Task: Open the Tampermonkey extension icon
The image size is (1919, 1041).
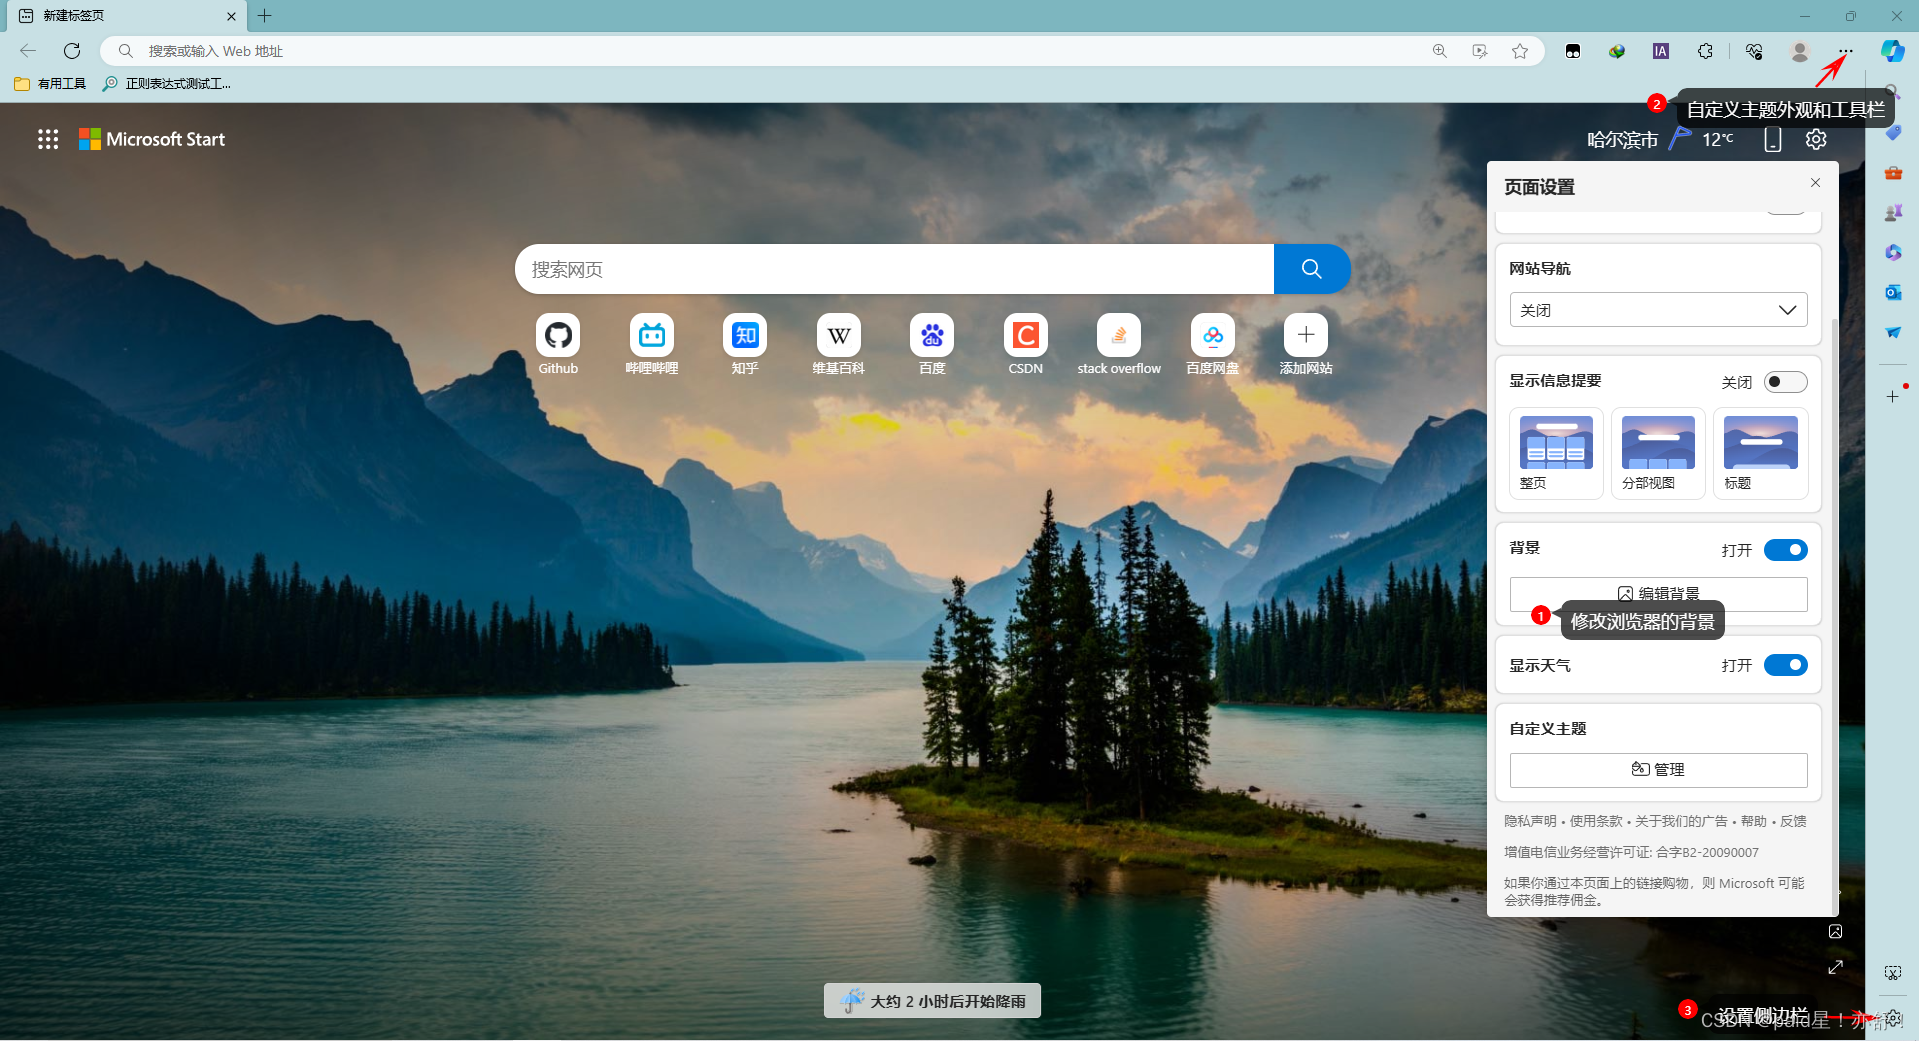Action: point(1573,51)
